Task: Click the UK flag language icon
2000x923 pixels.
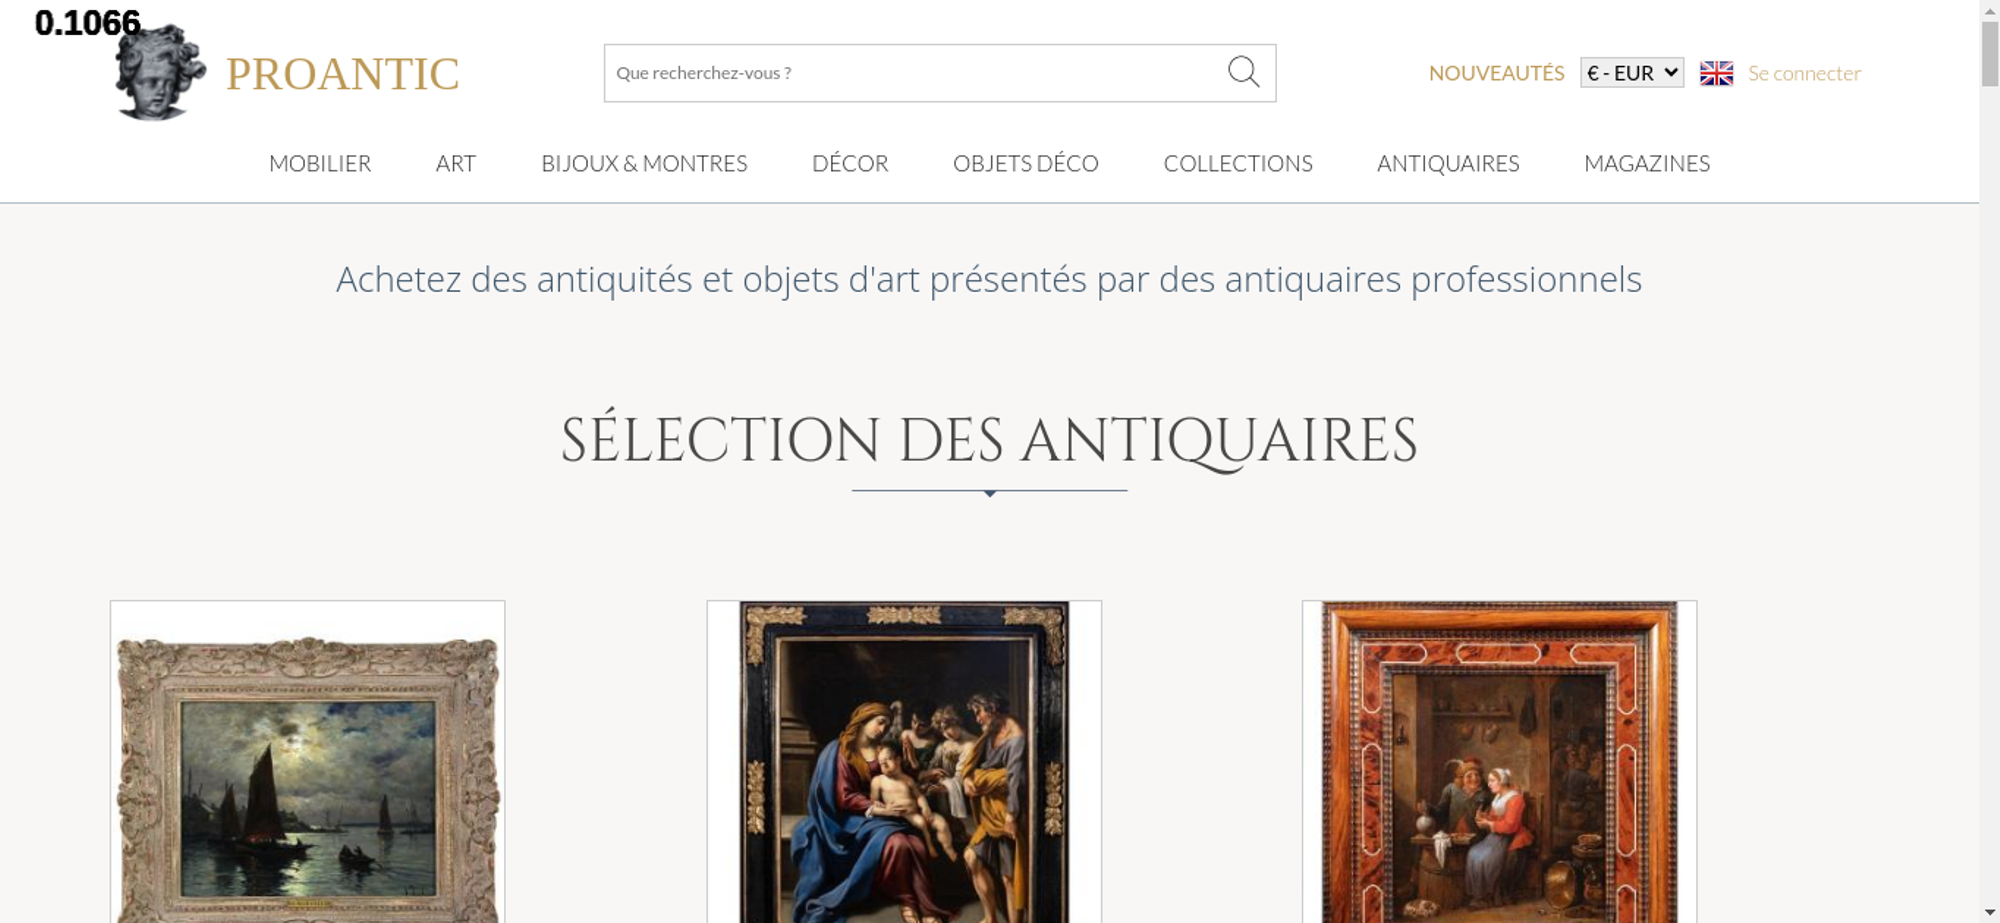Action: click(x=1716, y=73)
